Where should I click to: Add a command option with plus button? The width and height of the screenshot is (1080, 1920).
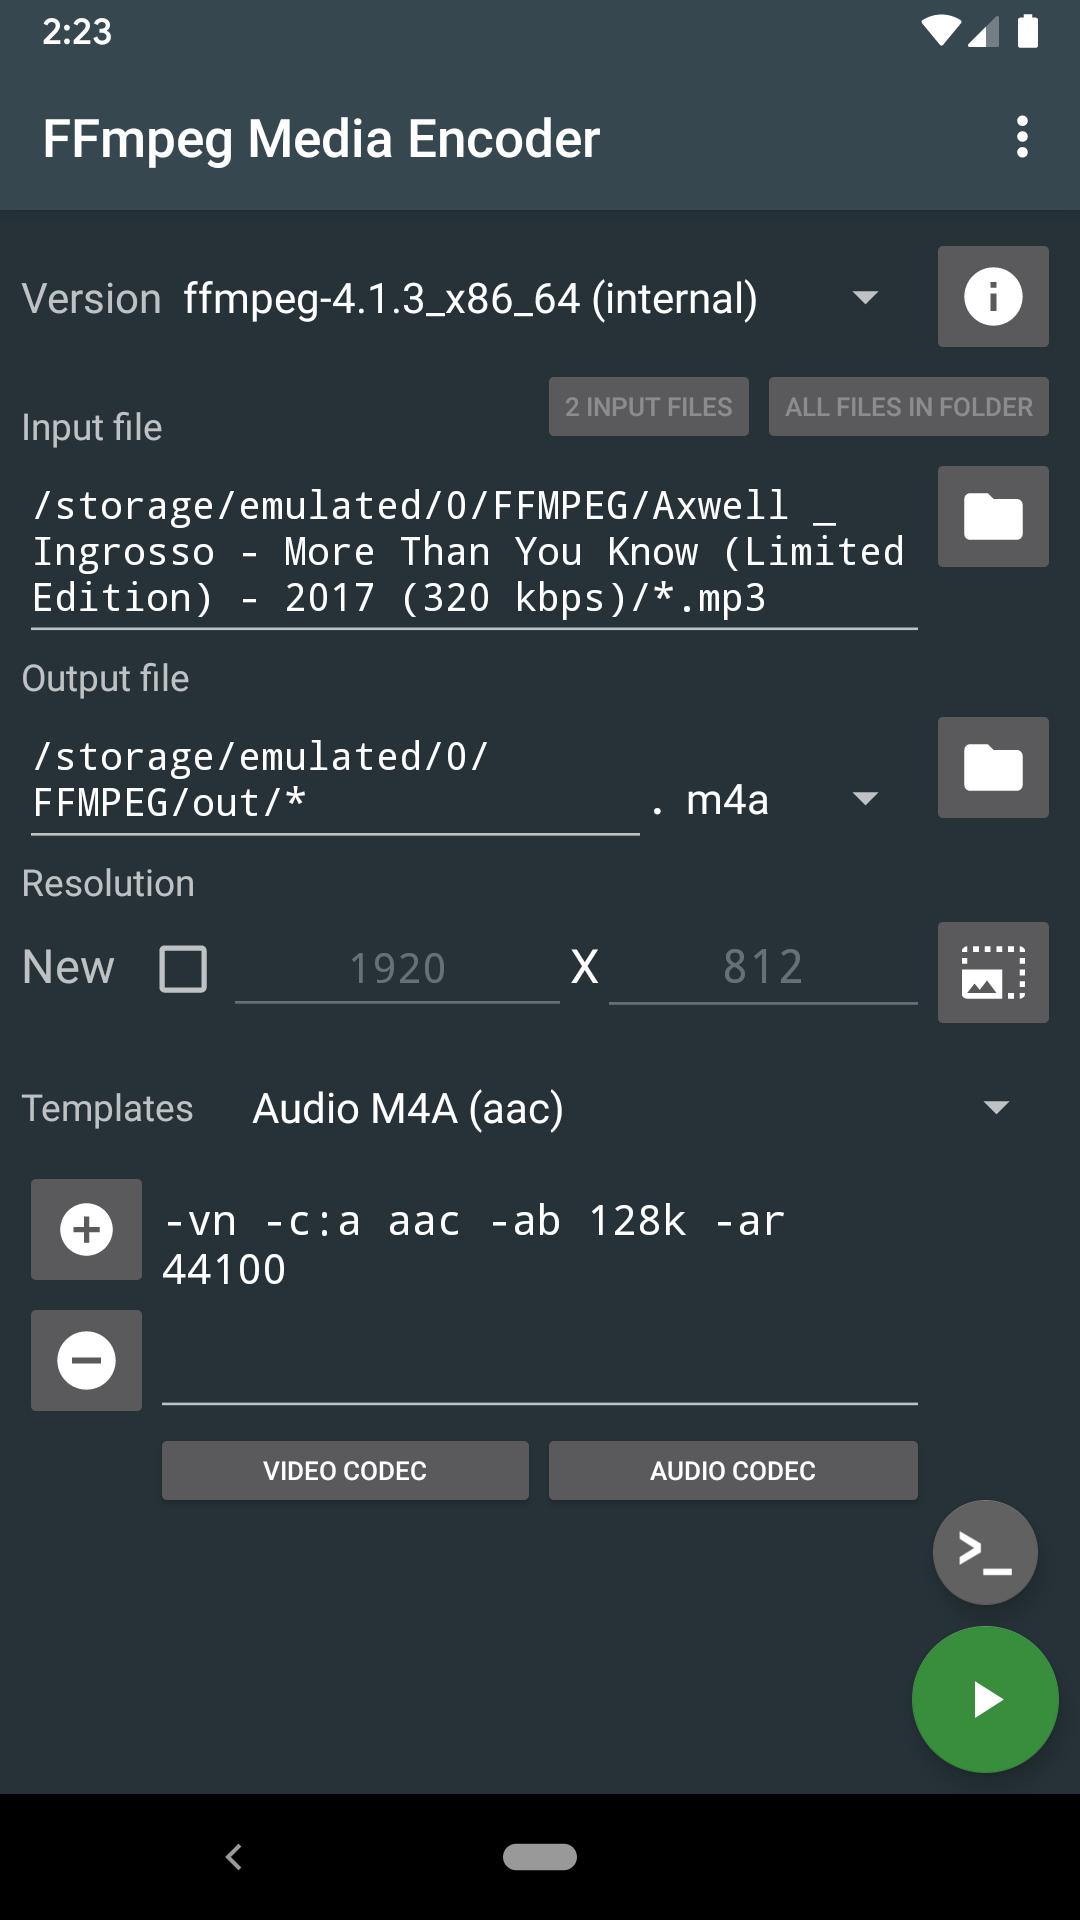[87, 1229]
